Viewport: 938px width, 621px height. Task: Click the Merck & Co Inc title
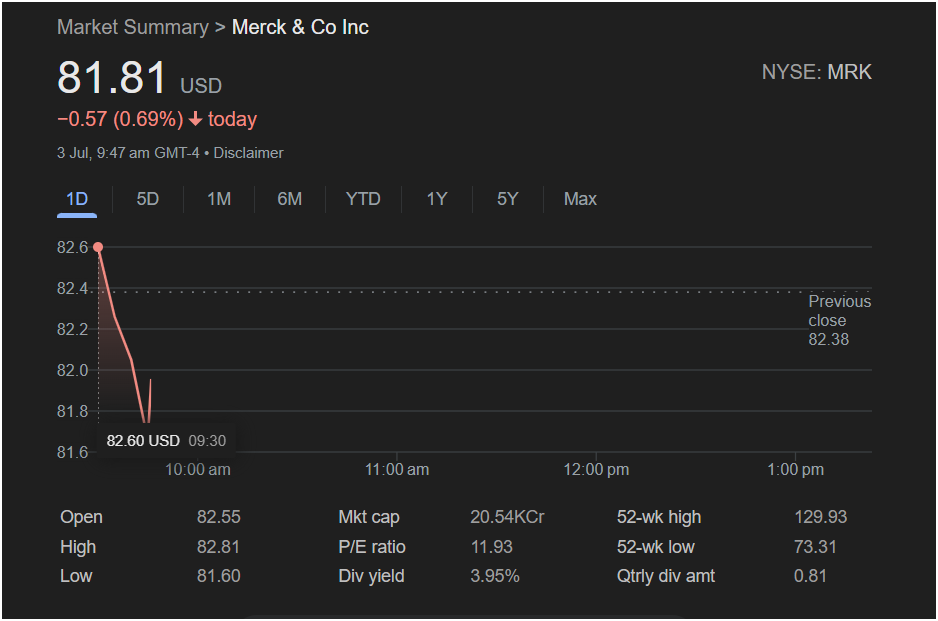(300, 27)
